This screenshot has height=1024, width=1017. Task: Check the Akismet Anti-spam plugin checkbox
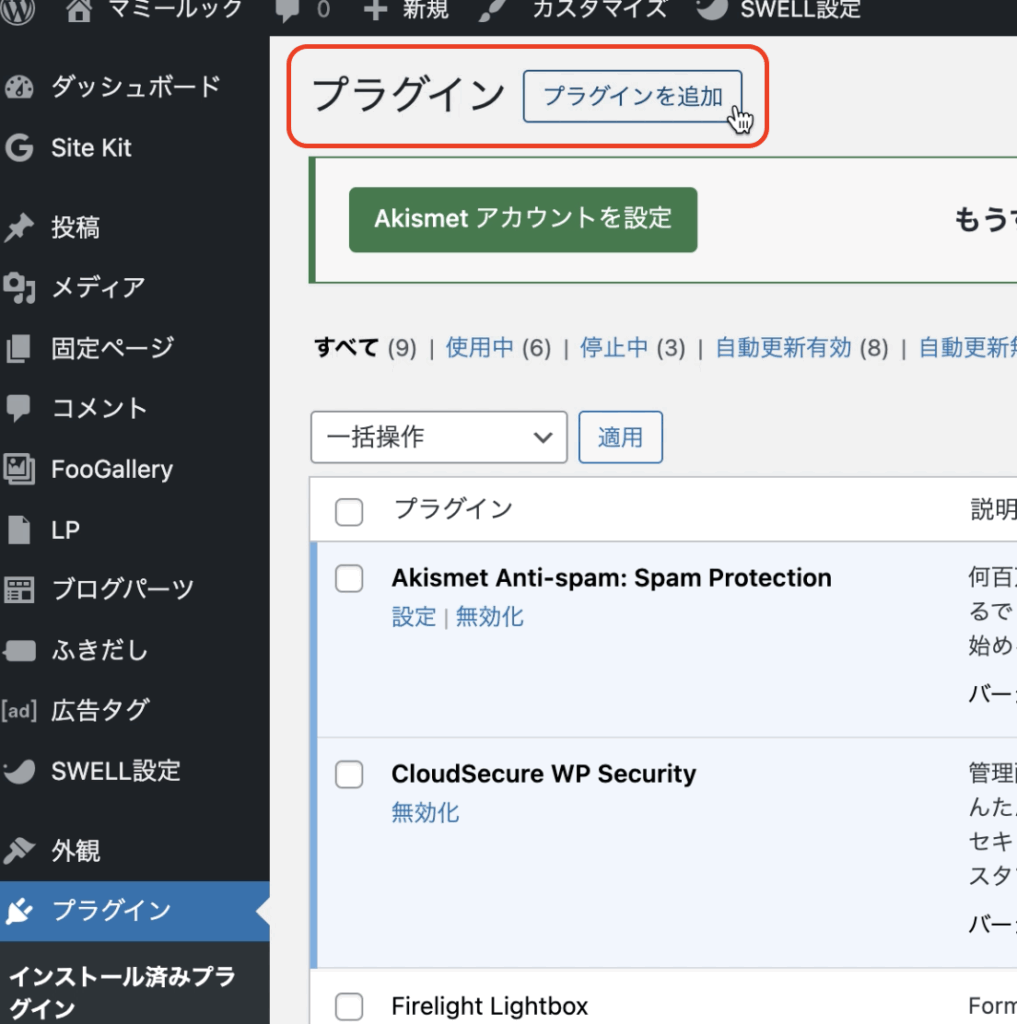(x=349, y=579)
